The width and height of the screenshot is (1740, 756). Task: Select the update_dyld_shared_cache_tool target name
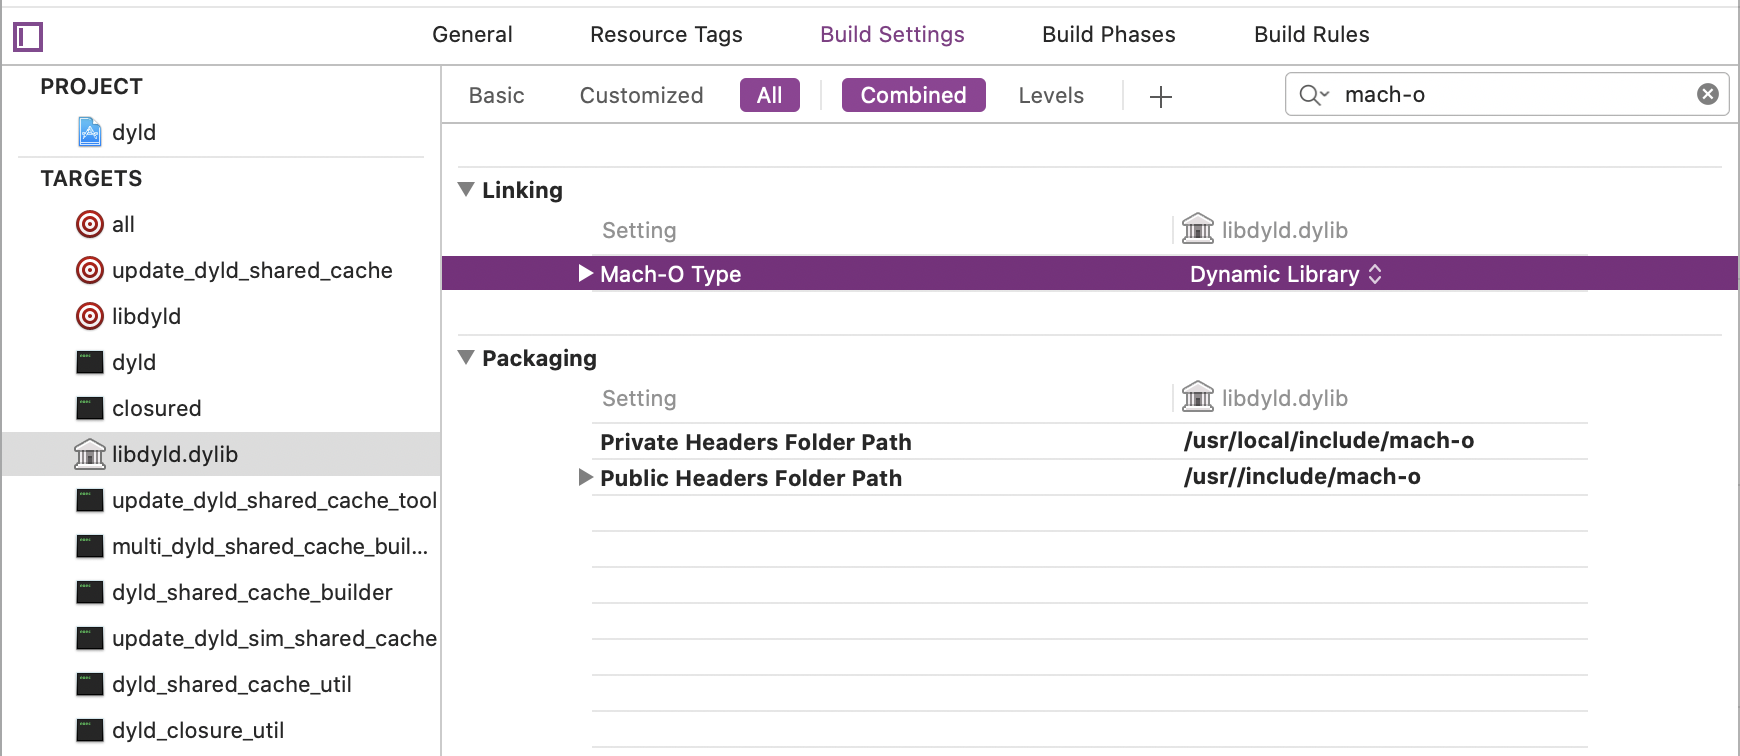point(274,500)
